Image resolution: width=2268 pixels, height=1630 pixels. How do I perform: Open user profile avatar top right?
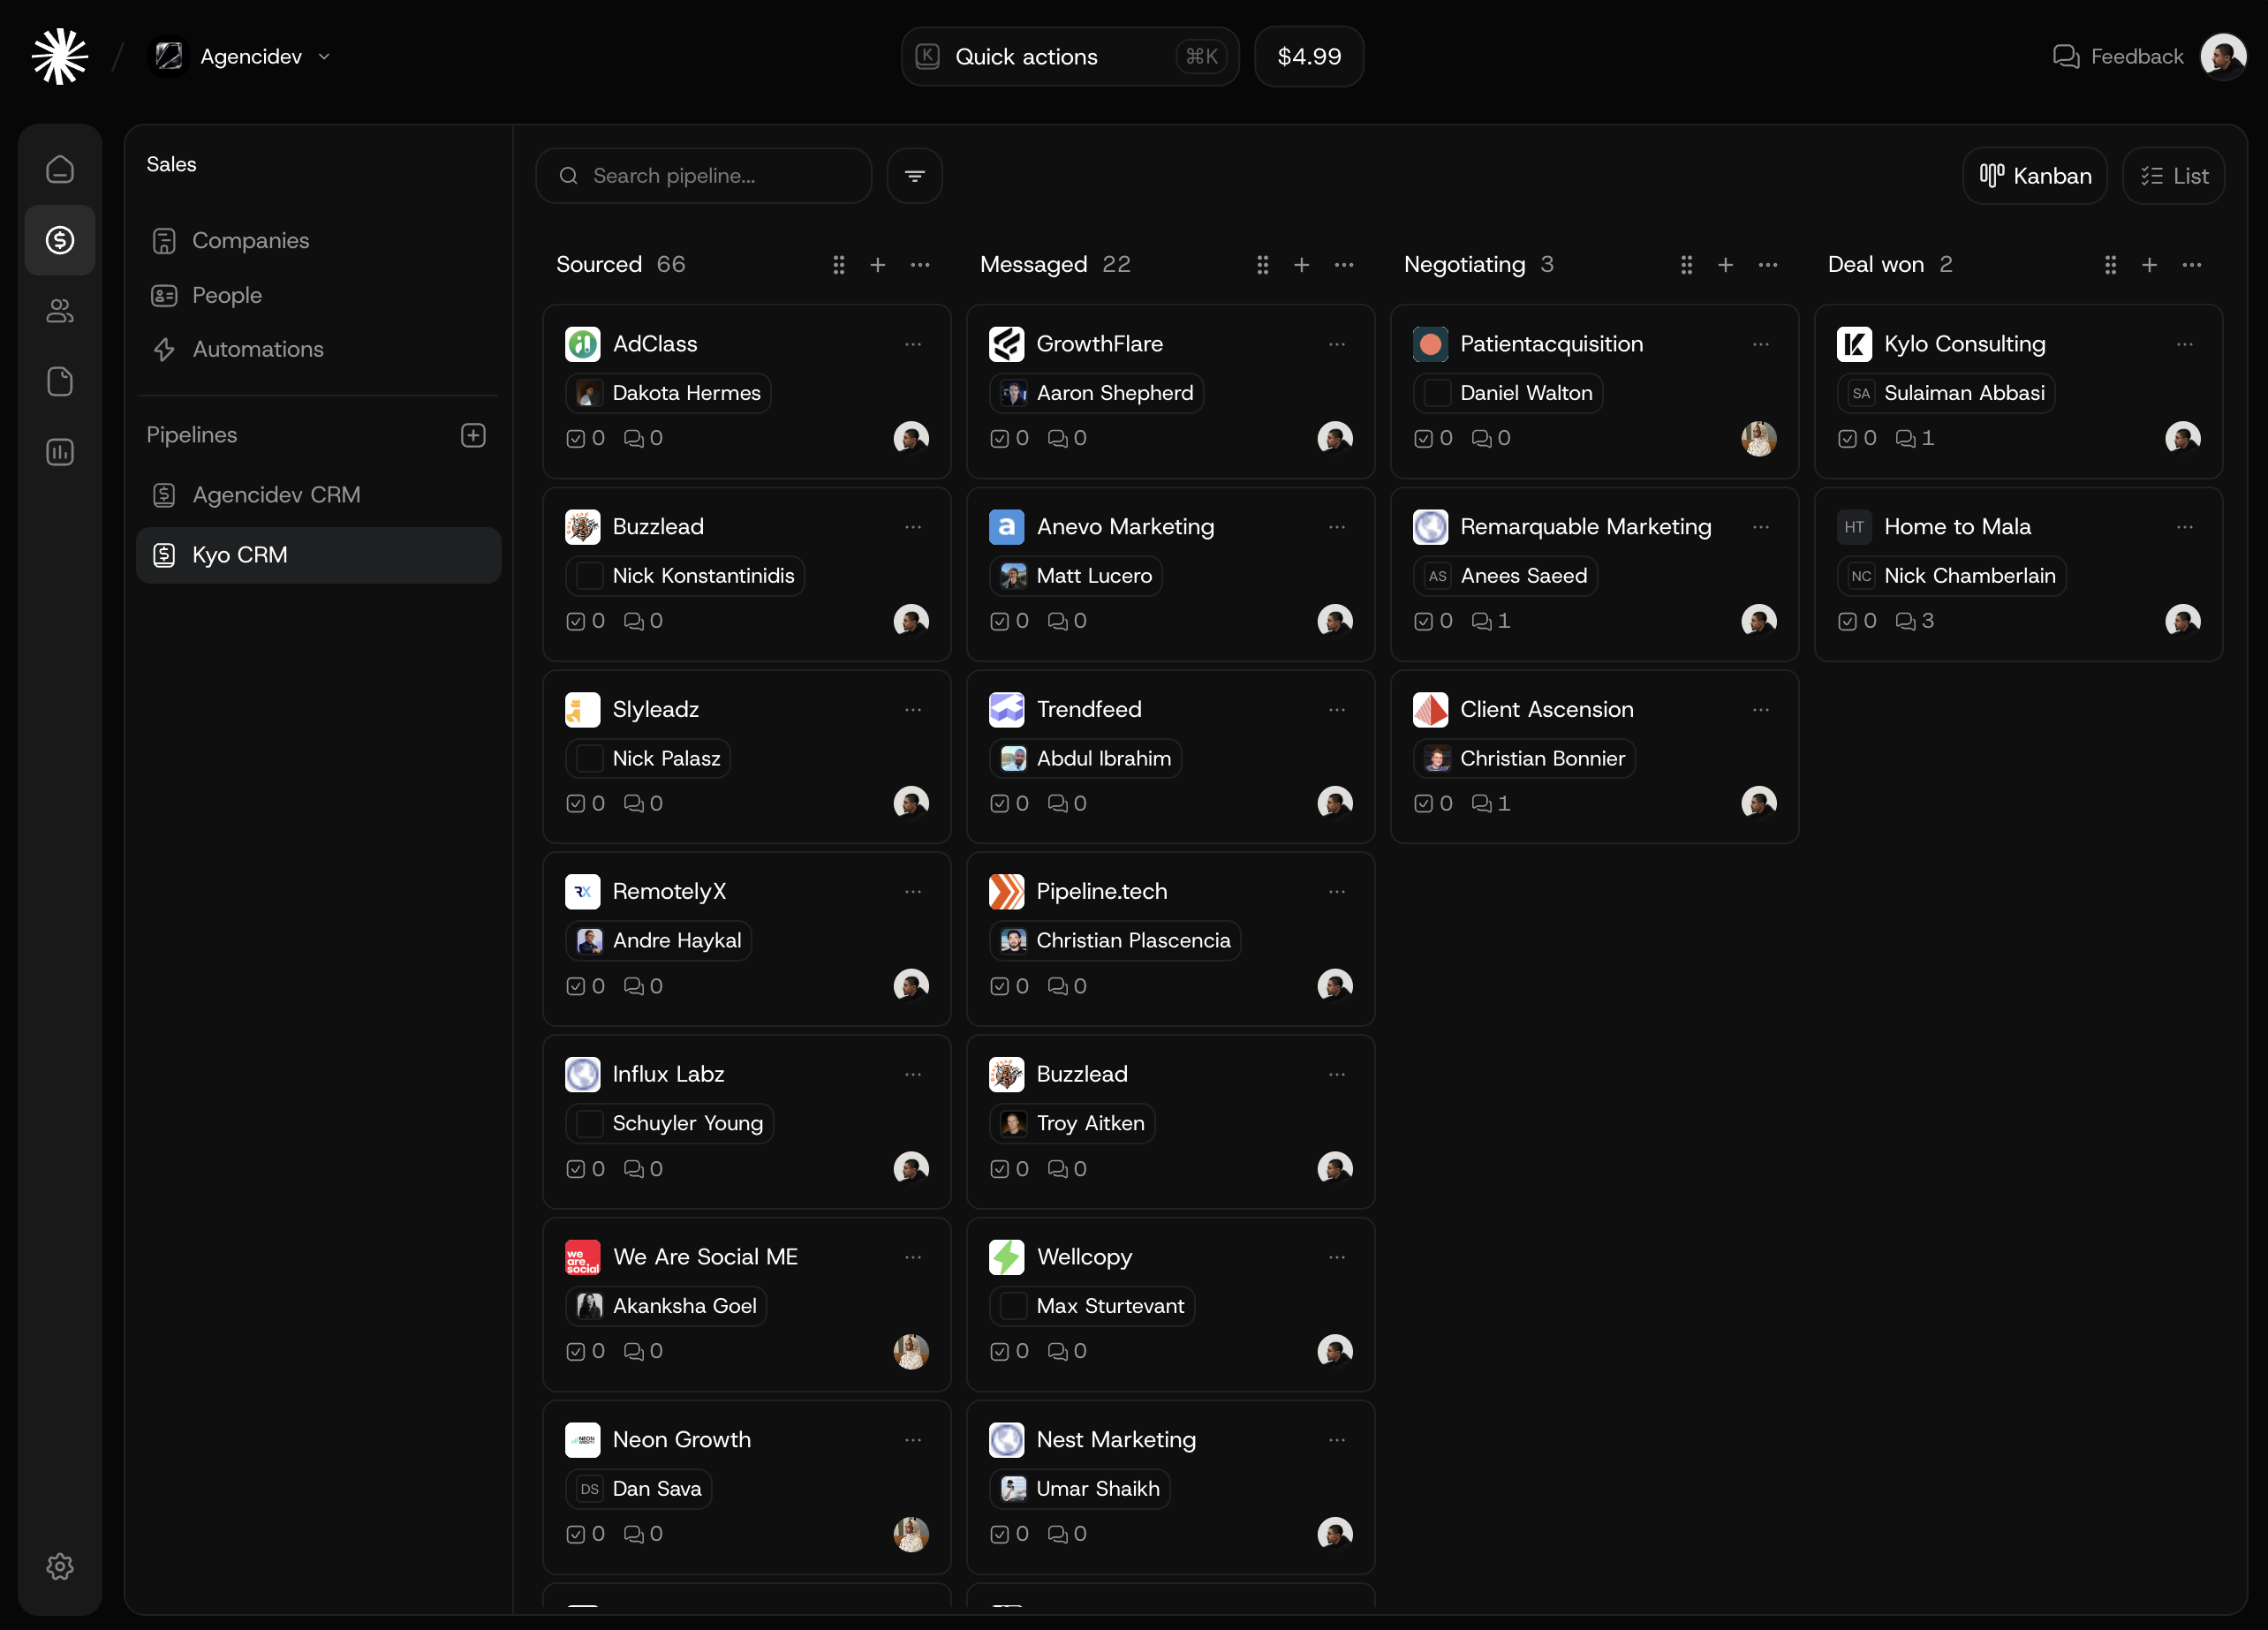2223,56
